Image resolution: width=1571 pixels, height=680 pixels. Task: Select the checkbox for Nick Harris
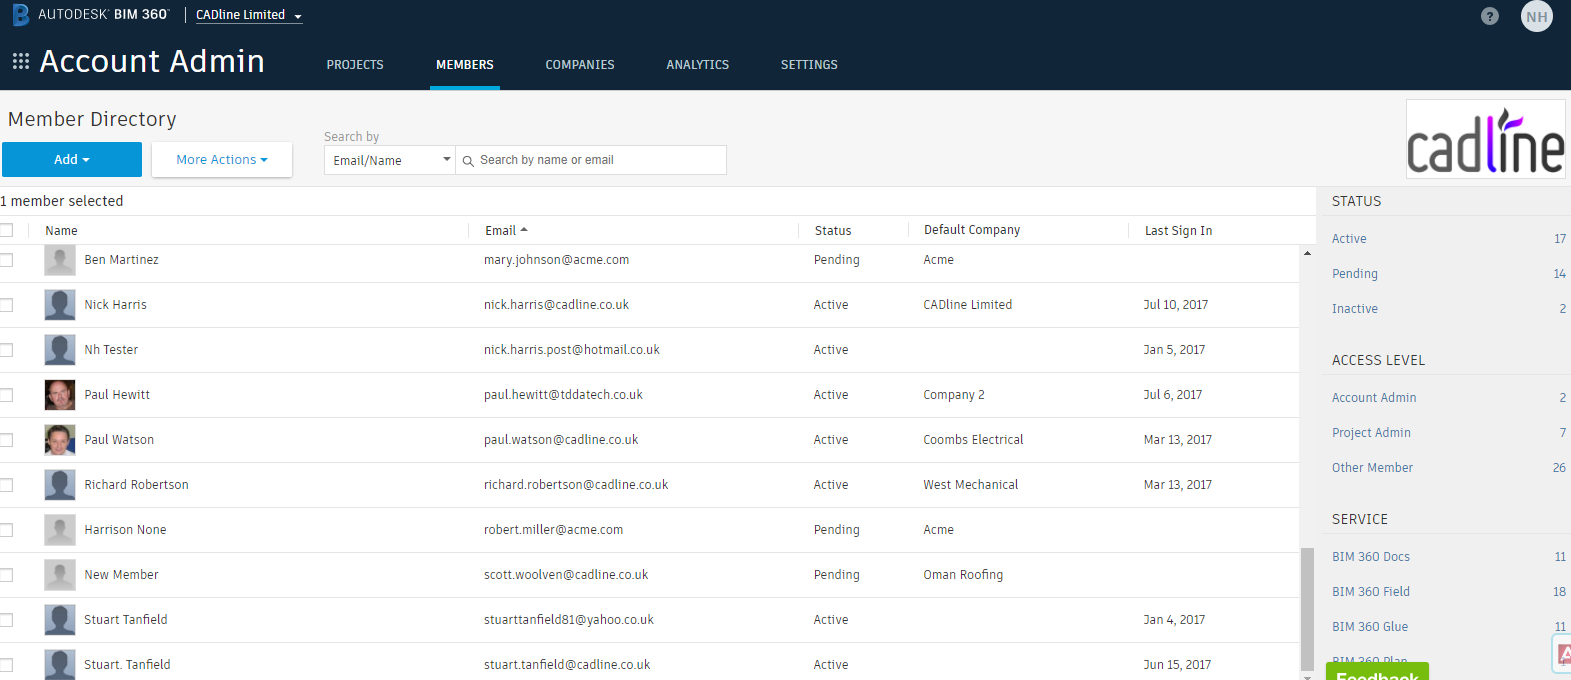pyautogui.click(x=6, y=305)
